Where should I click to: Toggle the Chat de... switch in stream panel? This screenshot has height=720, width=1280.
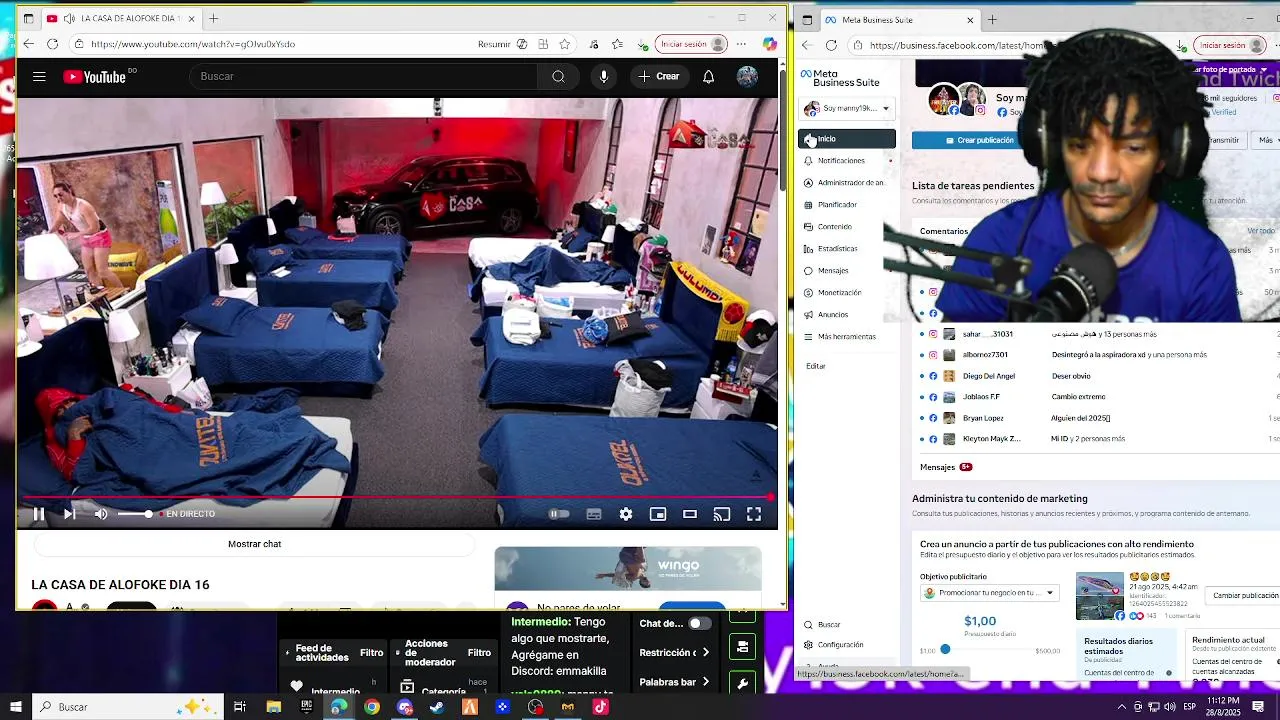[700, 624]
